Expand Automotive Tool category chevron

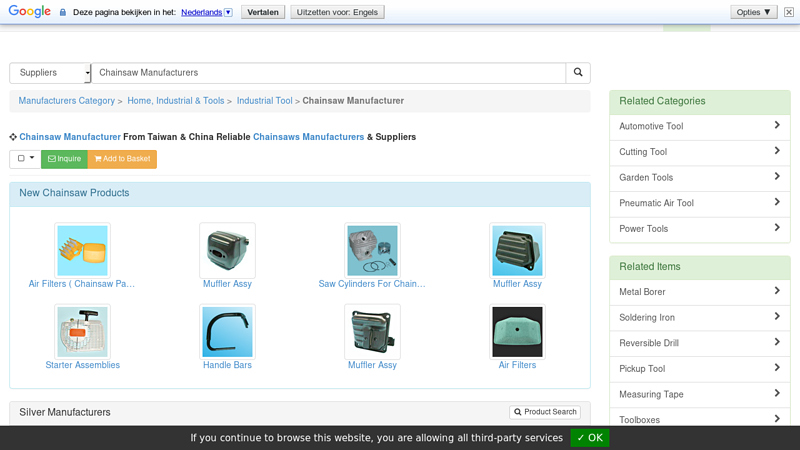pyautogui.click(x=777, y=125)
